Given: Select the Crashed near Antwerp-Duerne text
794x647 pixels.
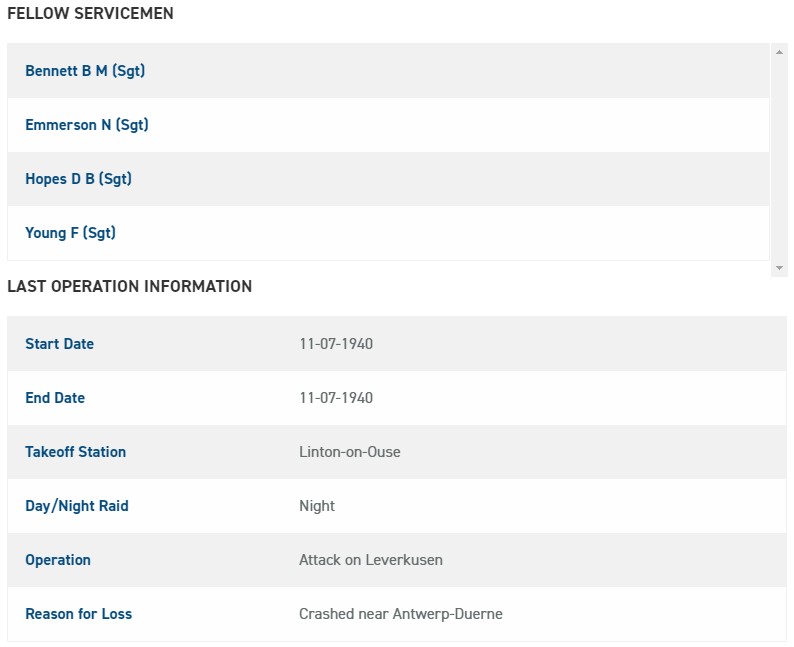Looking at the screenshot, I should pos(400,614).
